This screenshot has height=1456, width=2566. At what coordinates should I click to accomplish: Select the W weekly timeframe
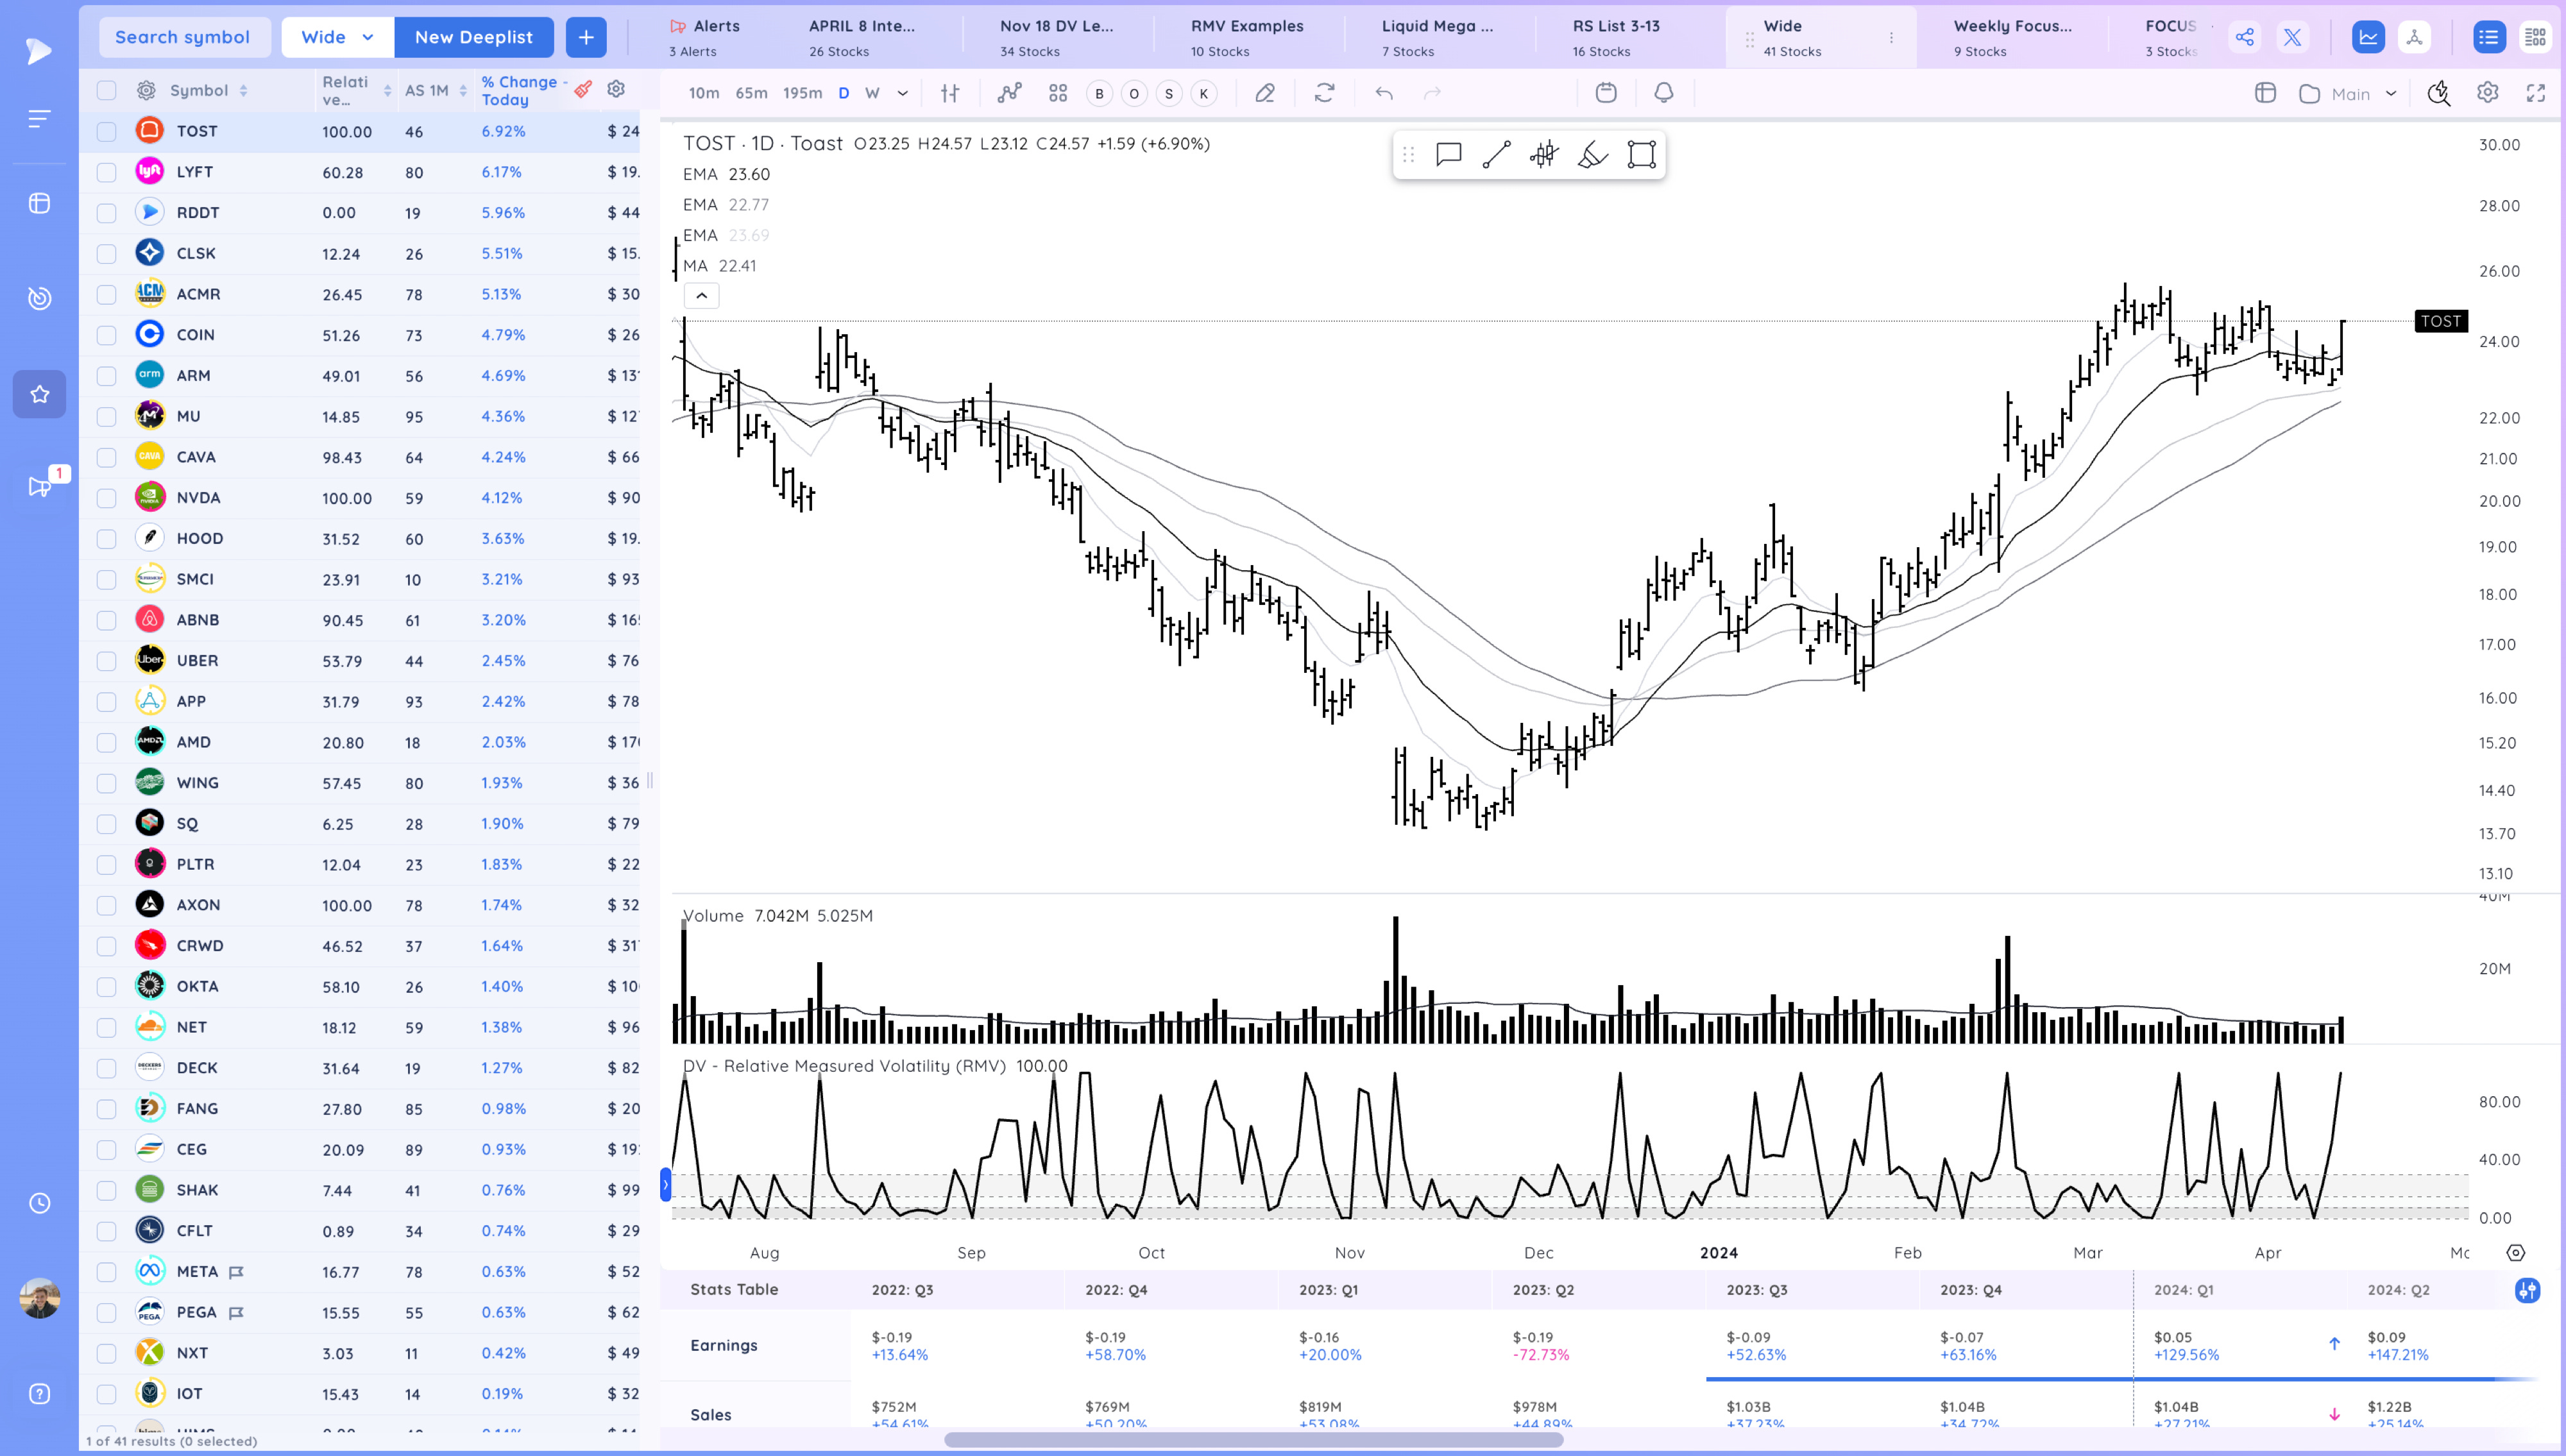point(872,93)
